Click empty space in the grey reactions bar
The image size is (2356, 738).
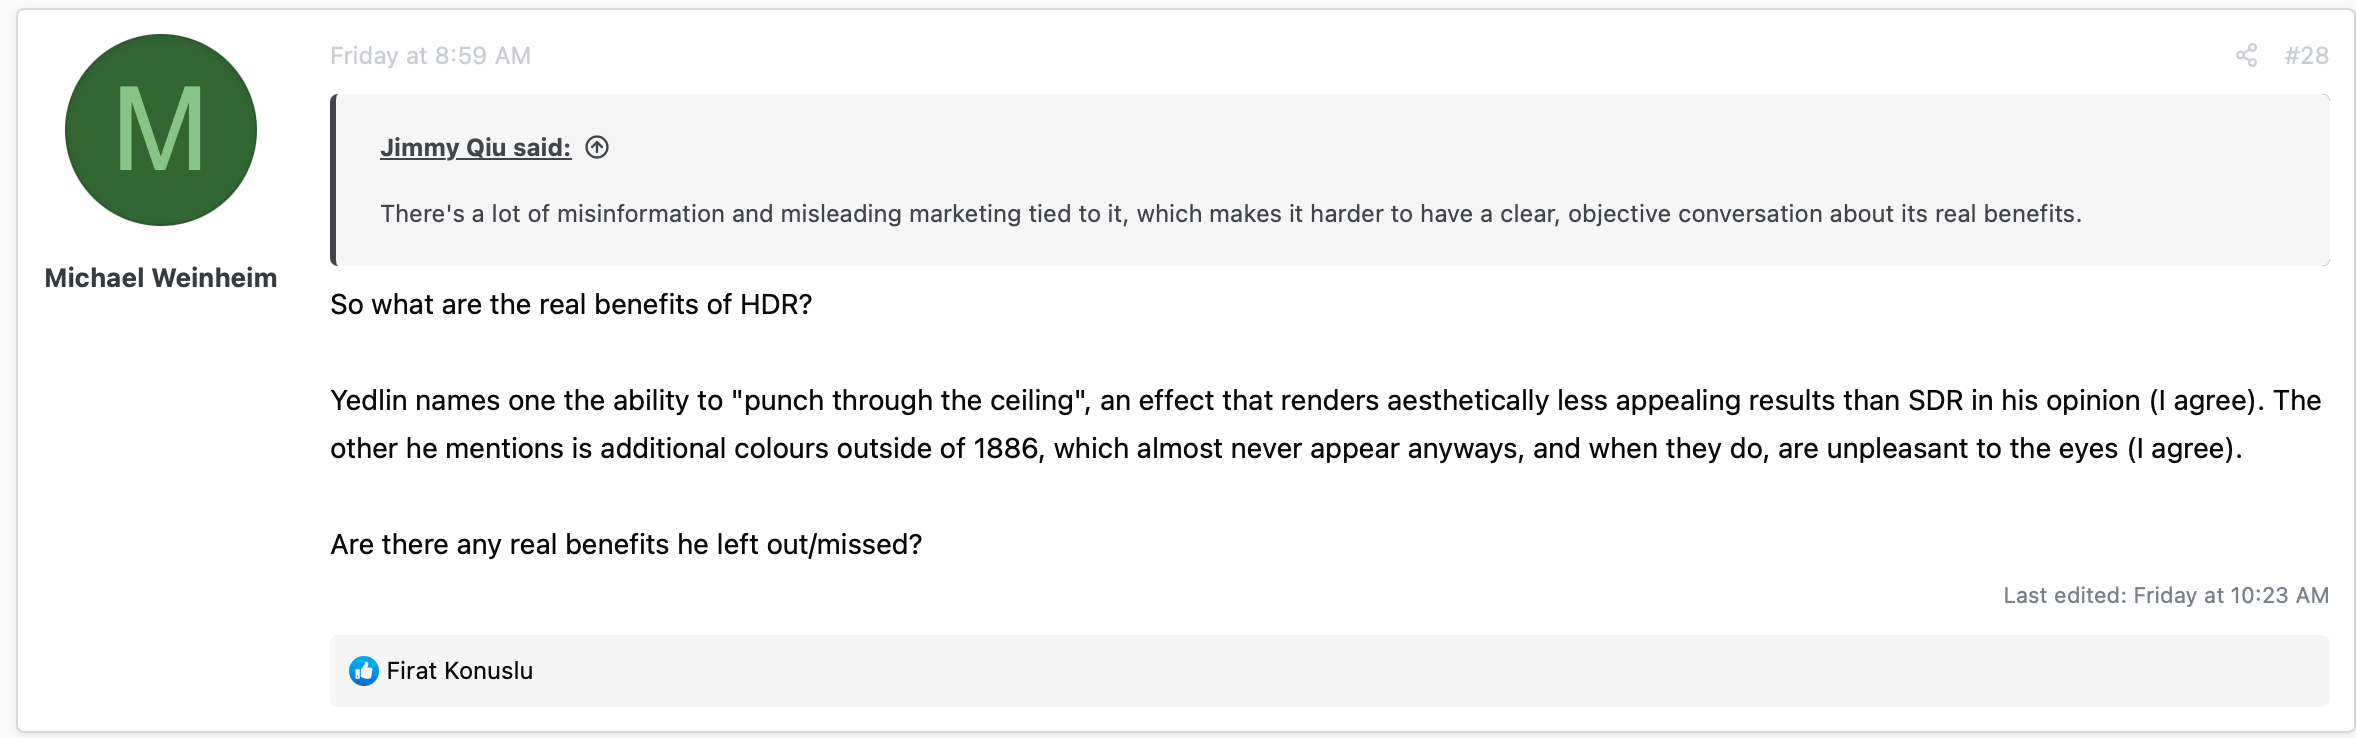click(1400, 671)
